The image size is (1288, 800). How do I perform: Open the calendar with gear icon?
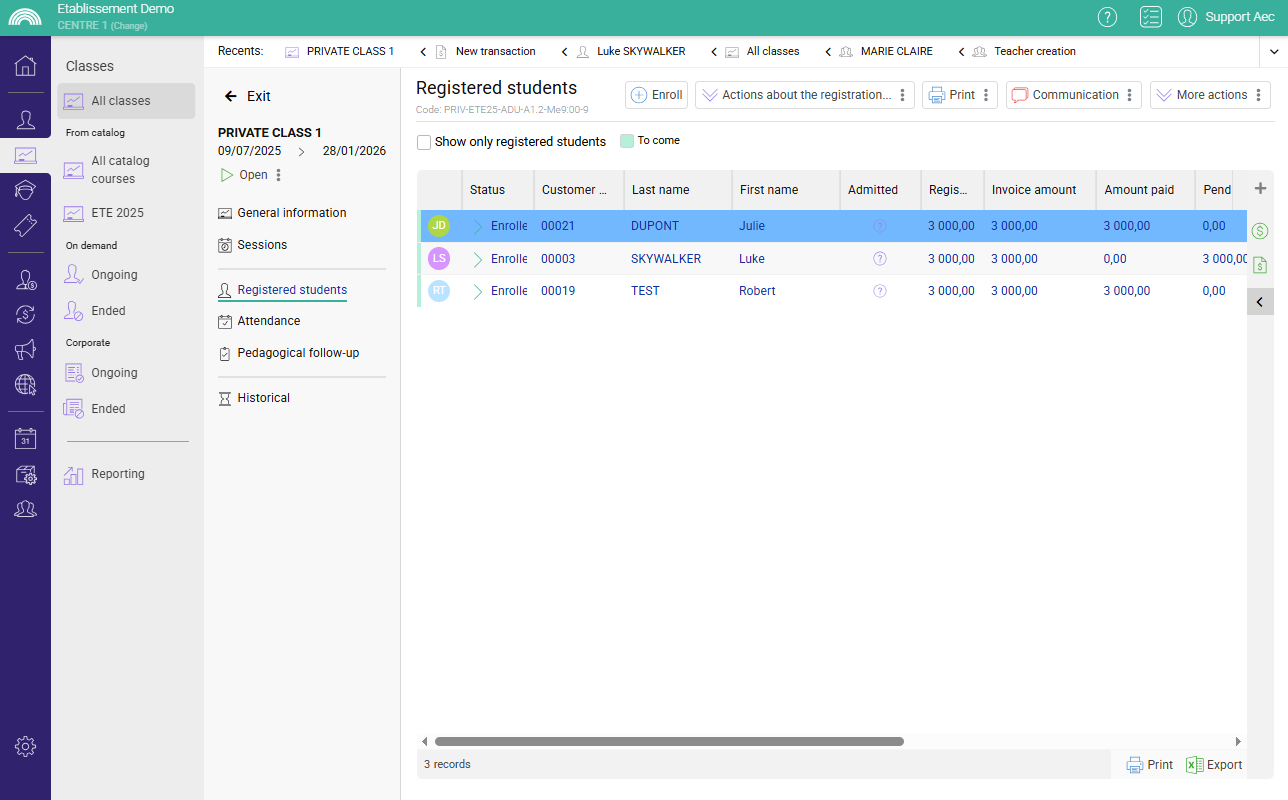(x=25, y=474)
